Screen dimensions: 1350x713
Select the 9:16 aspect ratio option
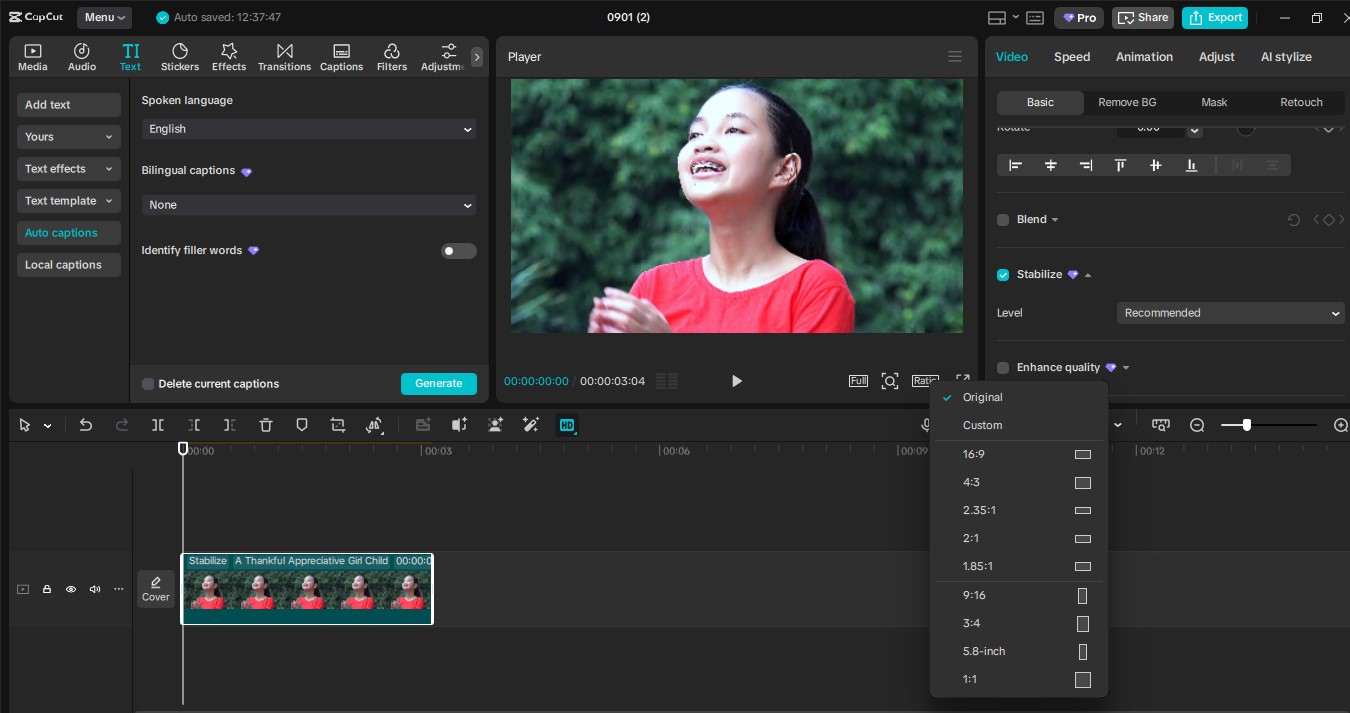[1018, 595]
